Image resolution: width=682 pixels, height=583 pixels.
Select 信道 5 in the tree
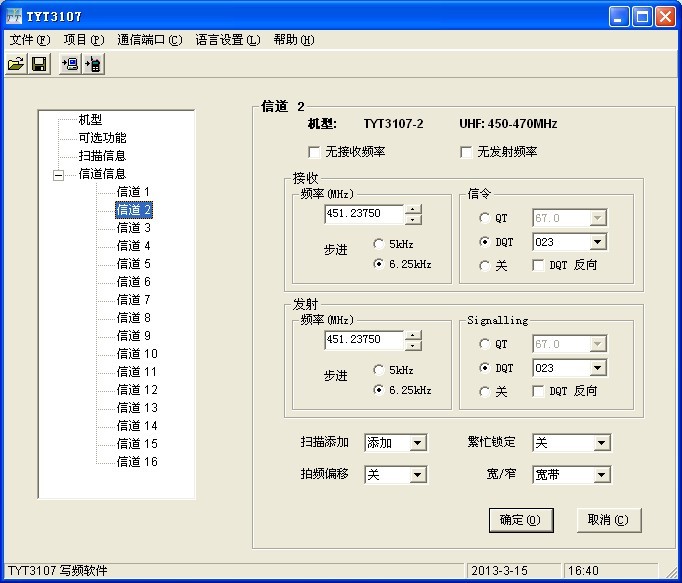coord(134,264)
